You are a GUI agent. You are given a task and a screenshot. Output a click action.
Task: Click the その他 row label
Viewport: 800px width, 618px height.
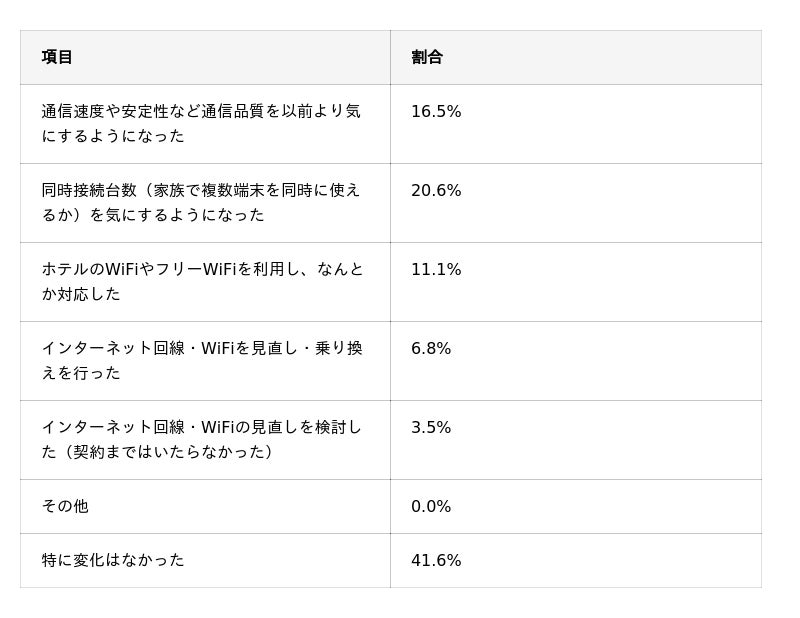[x=65, y=506]
